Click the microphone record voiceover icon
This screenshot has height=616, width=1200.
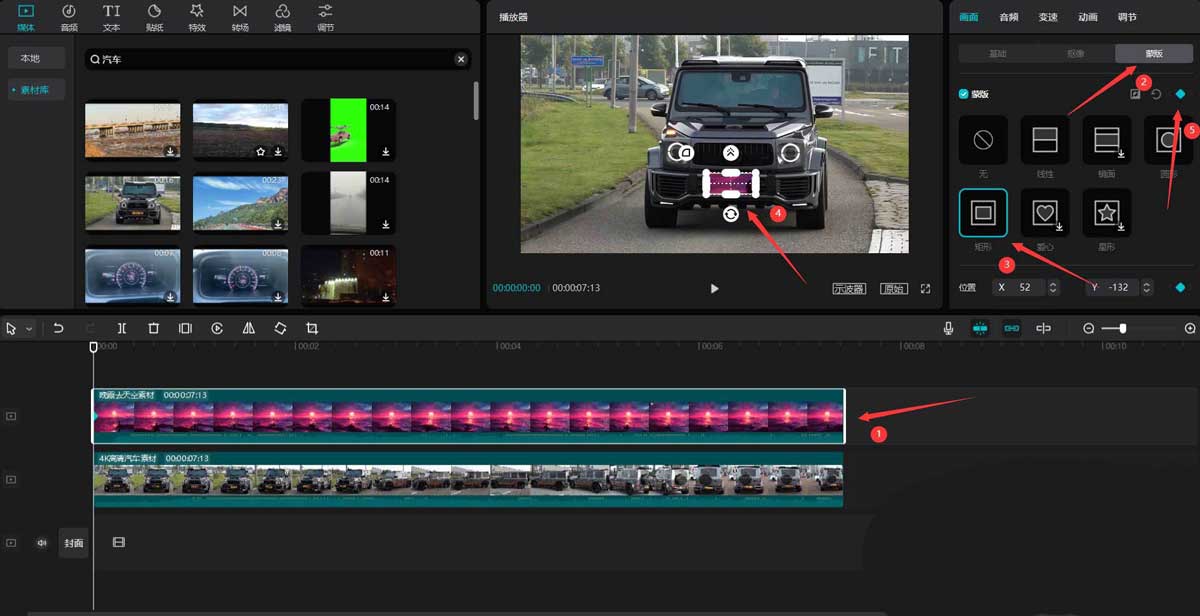click(x=948, y=328)
